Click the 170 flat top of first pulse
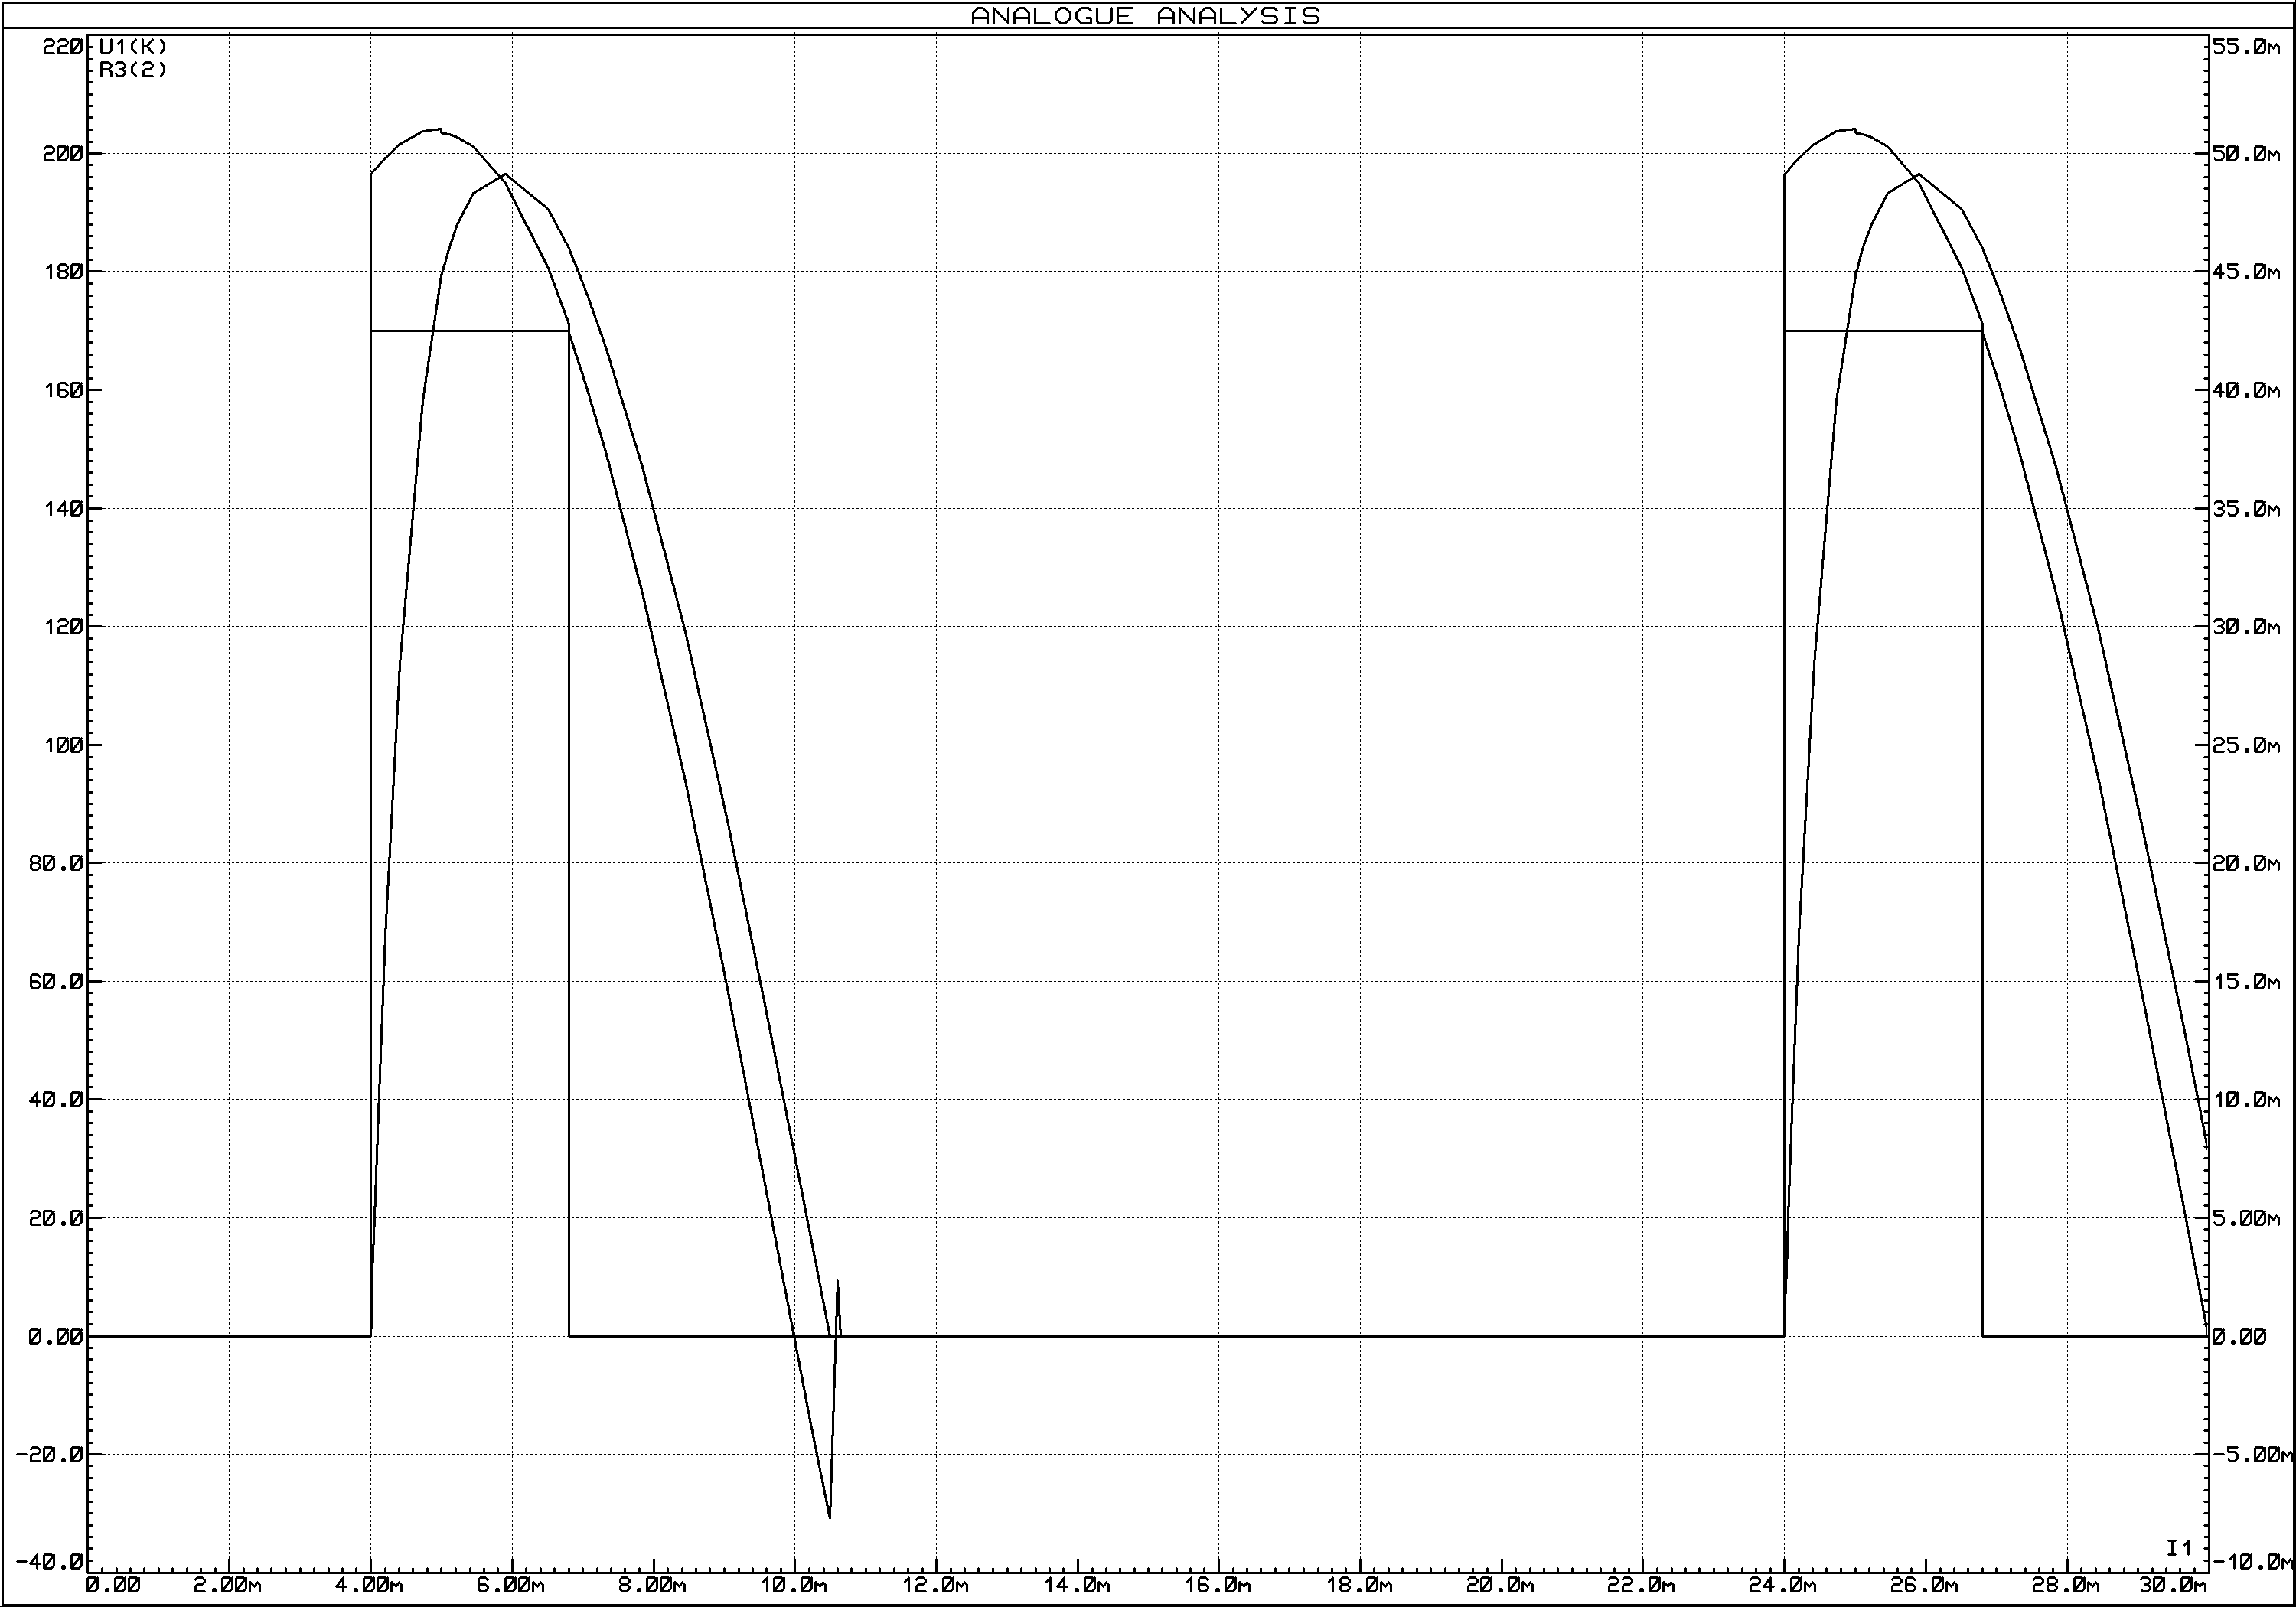Image resolution: width=2296 pixels, height=1607 pixels. point(470,330)
